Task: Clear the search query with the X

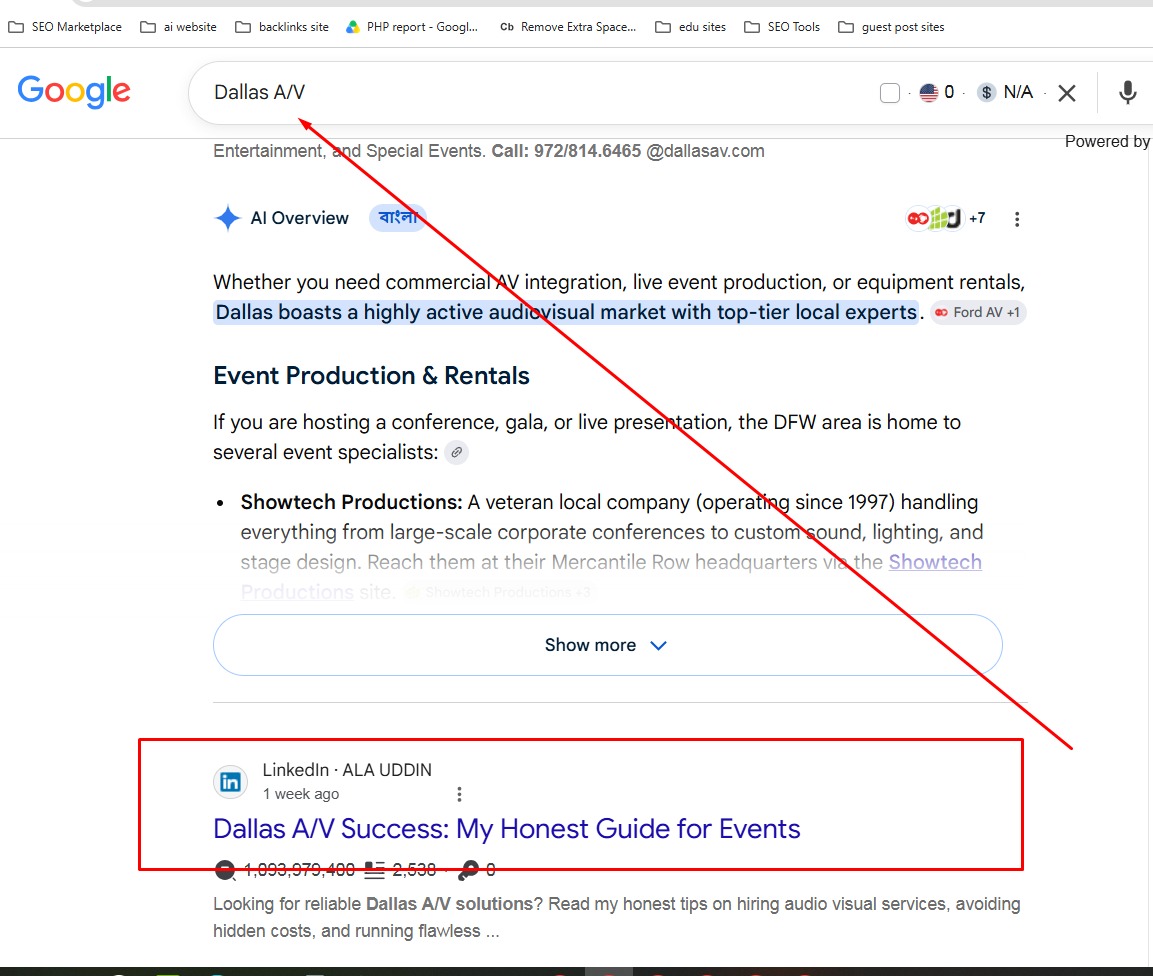Action: (1066, 93)
